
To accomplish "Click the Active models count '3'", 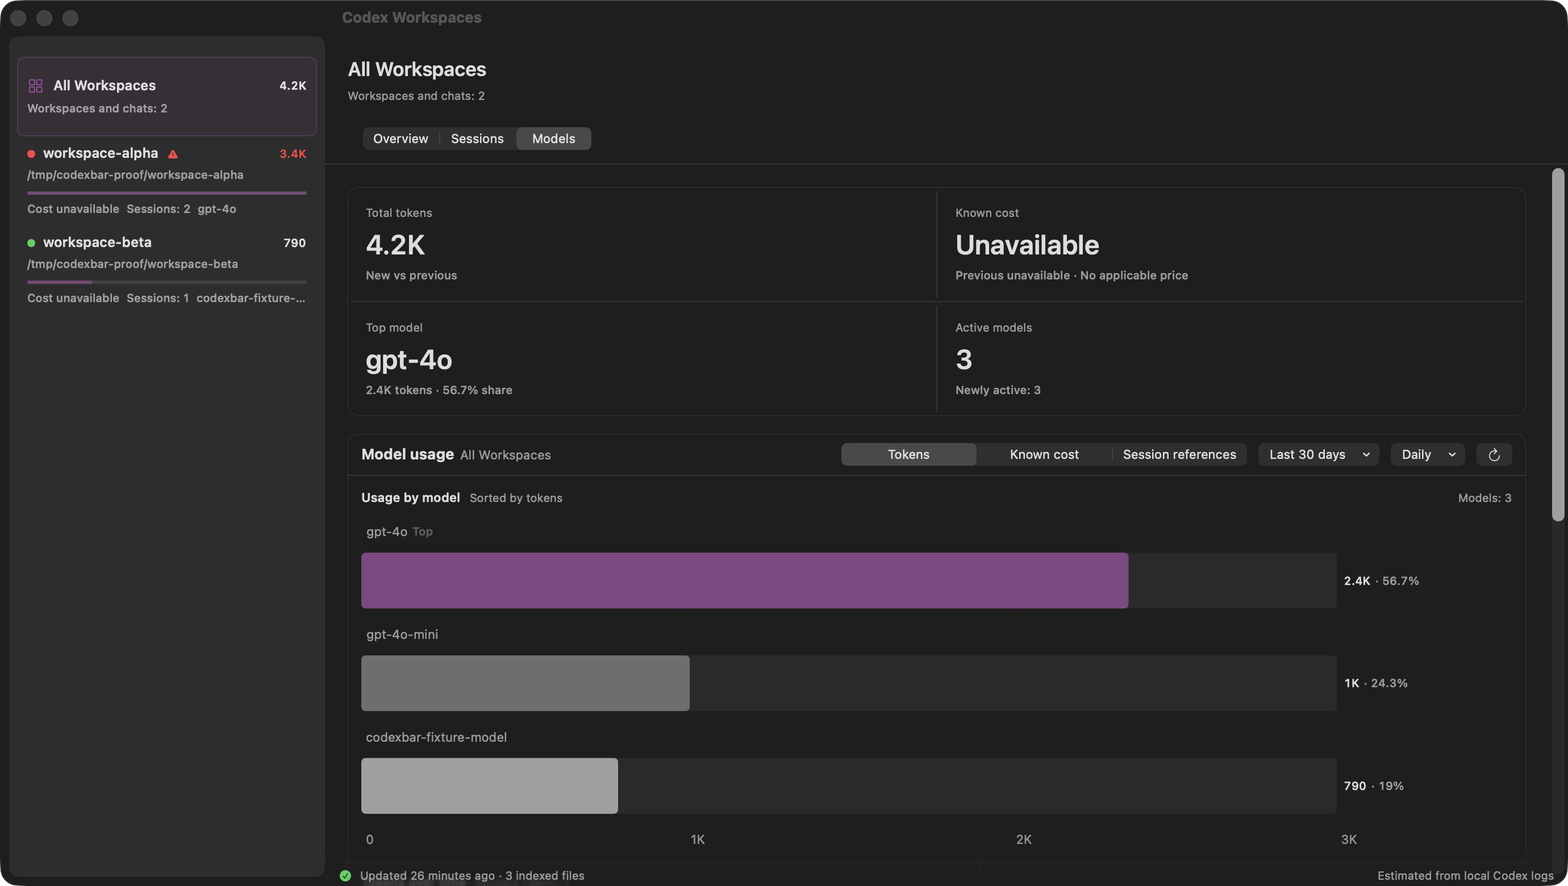I will tap(964, 360).
